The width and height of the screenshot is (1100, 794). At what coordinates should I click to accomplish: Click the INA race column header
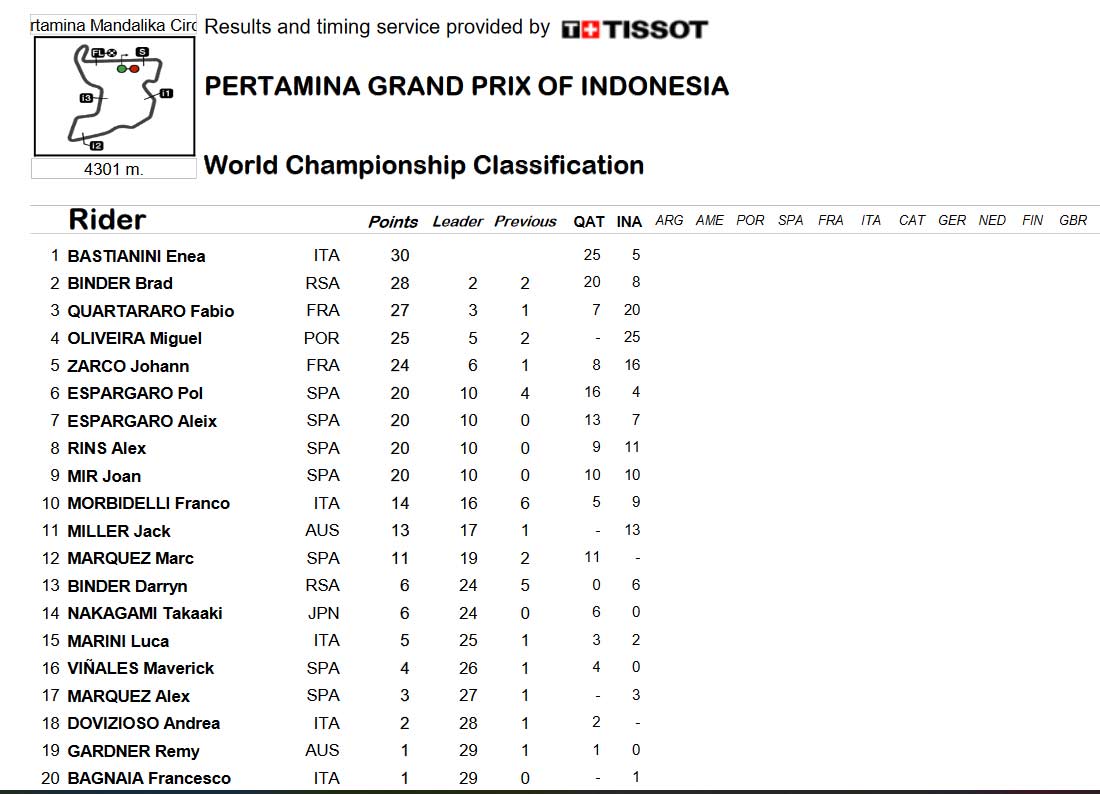point(629,222)
